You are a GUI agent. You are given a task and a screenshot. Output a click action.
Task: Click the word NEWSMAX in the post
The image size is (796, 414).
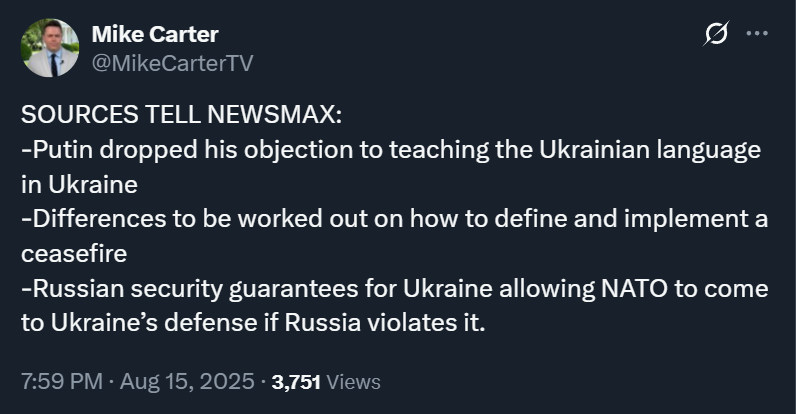[x=275, y=114]
